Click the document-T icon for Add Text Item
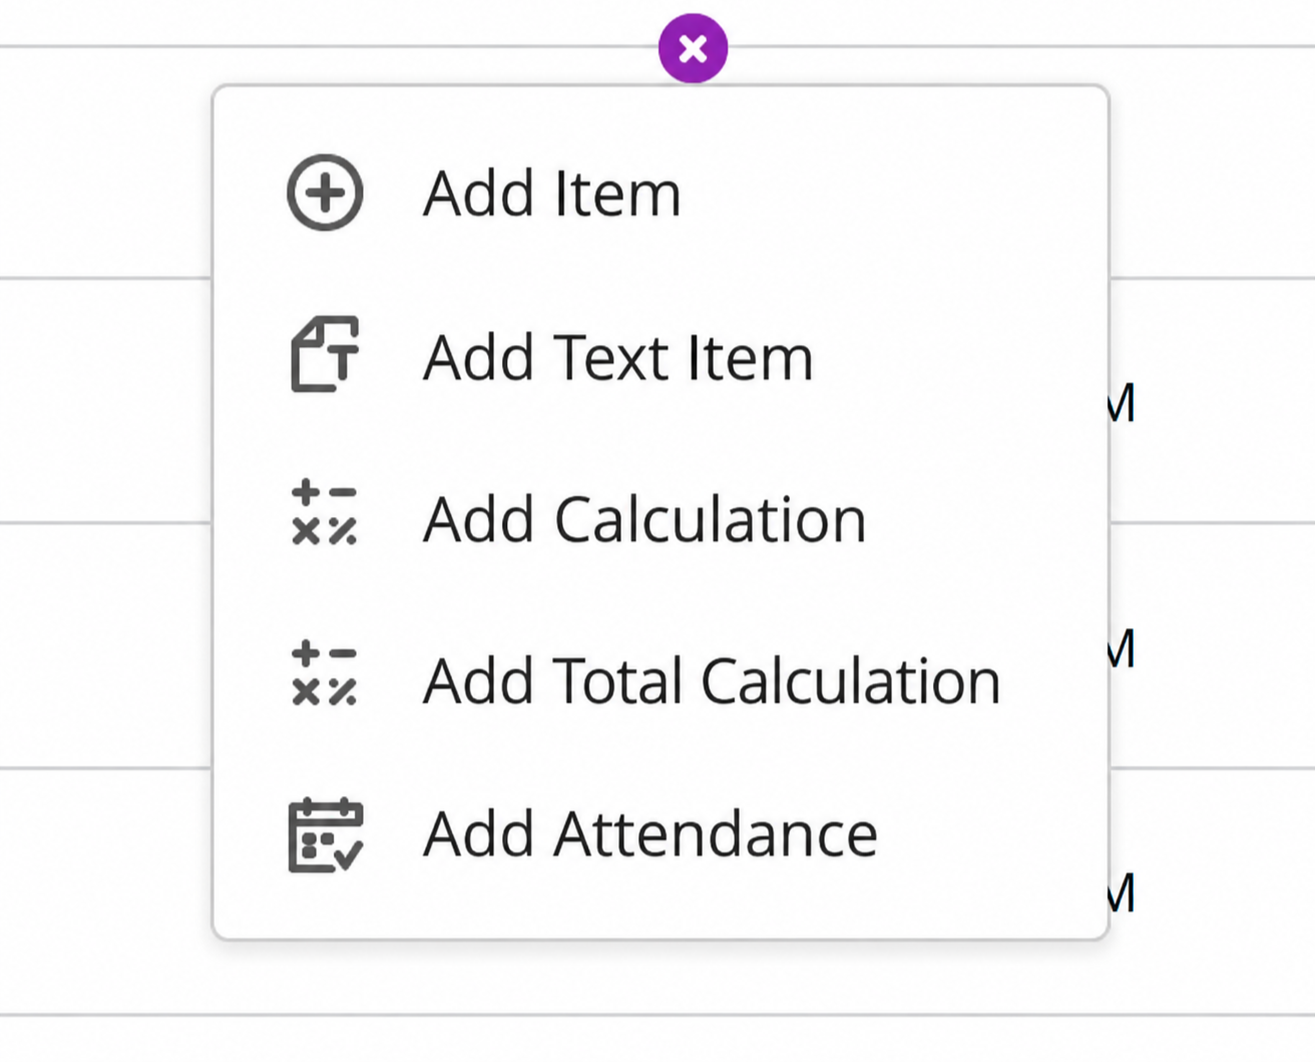Screen dimensions: 1315x1062 (x=325, y=354)
